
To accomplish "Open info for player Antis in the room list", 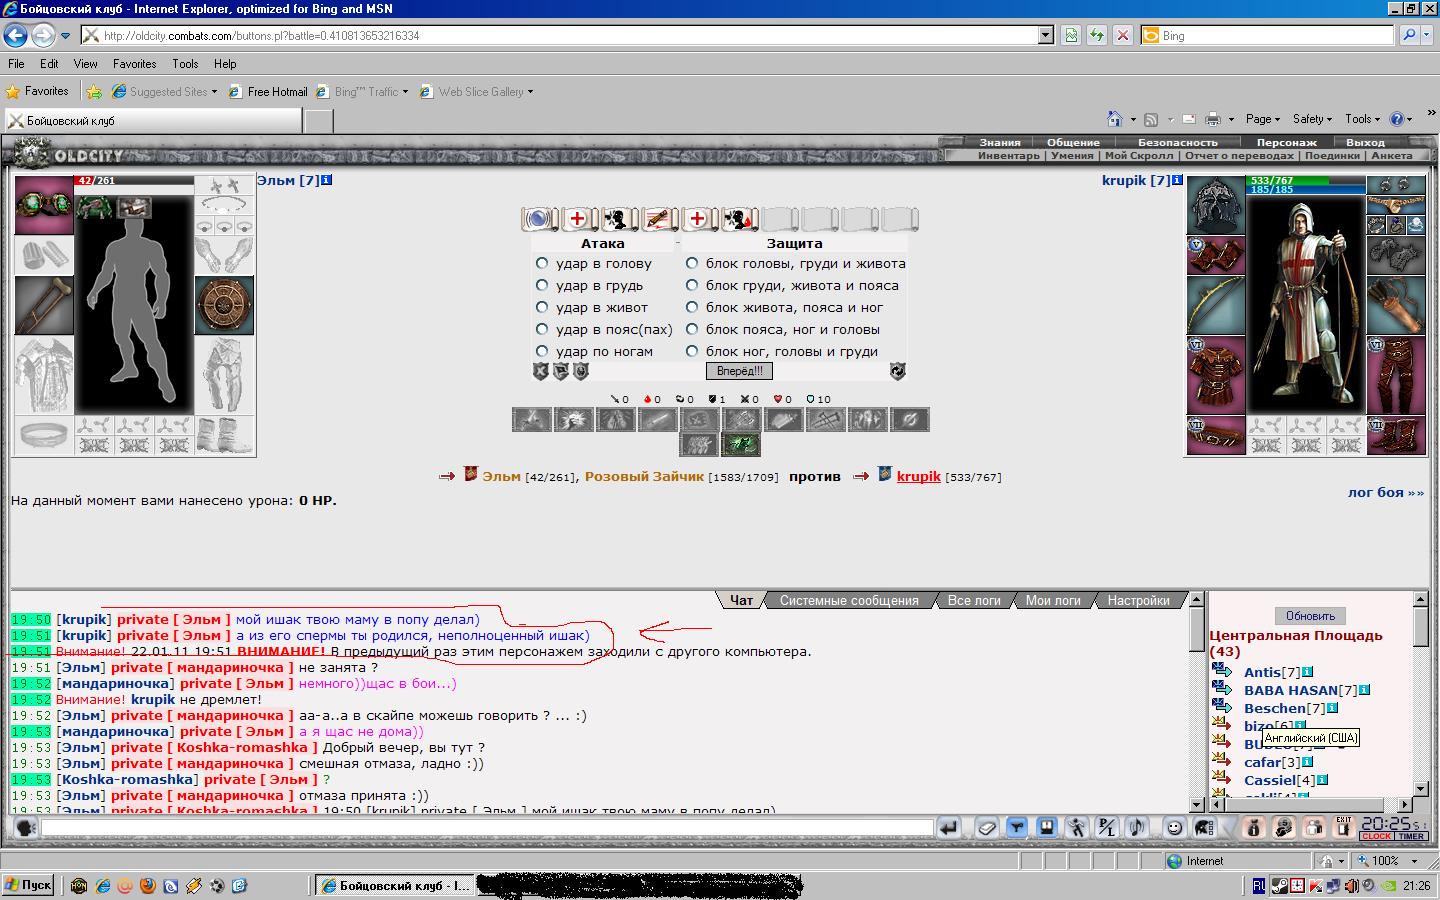I will 1307,673.
